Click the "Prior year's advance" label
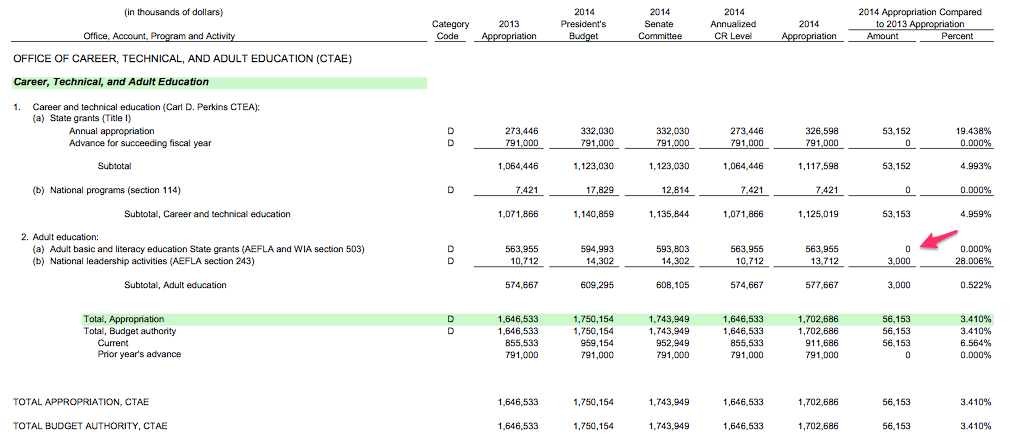1016x447 pixels. 139,354
